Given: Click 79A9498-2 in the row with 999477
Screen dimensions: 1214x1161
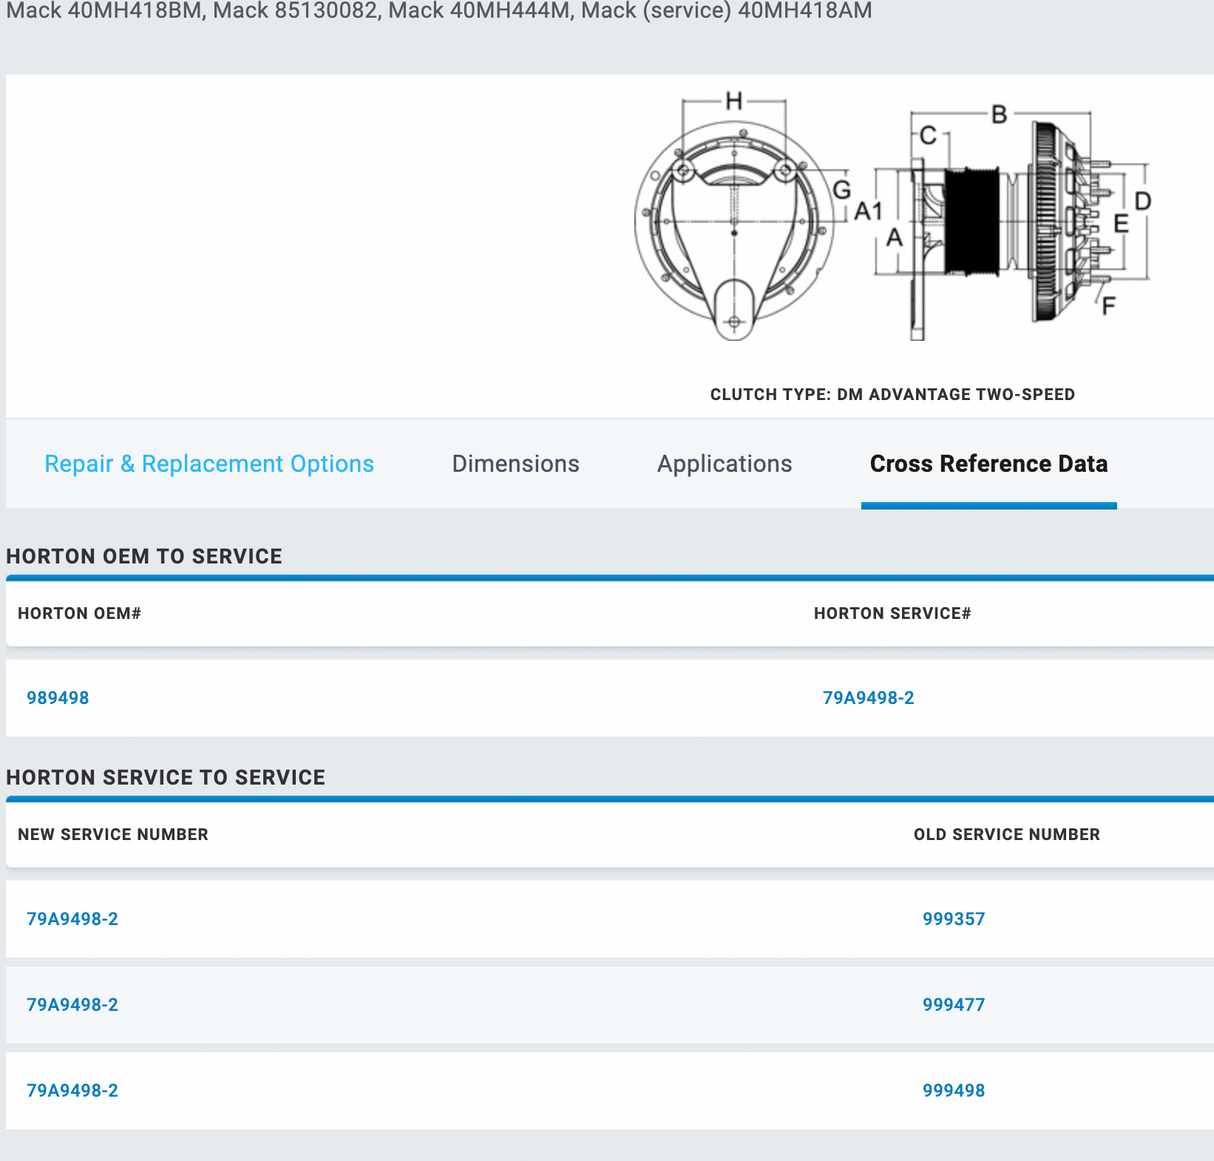Looking at the screenshot, I should click(x=72, y=1005).
